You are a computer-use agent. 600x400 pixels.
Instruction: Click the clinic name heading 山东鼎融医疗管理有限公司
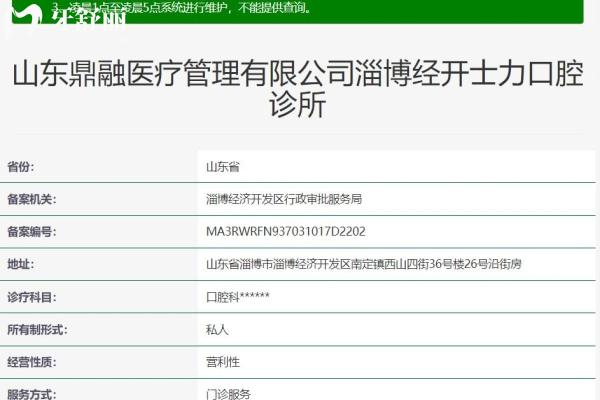click(298, 88)
